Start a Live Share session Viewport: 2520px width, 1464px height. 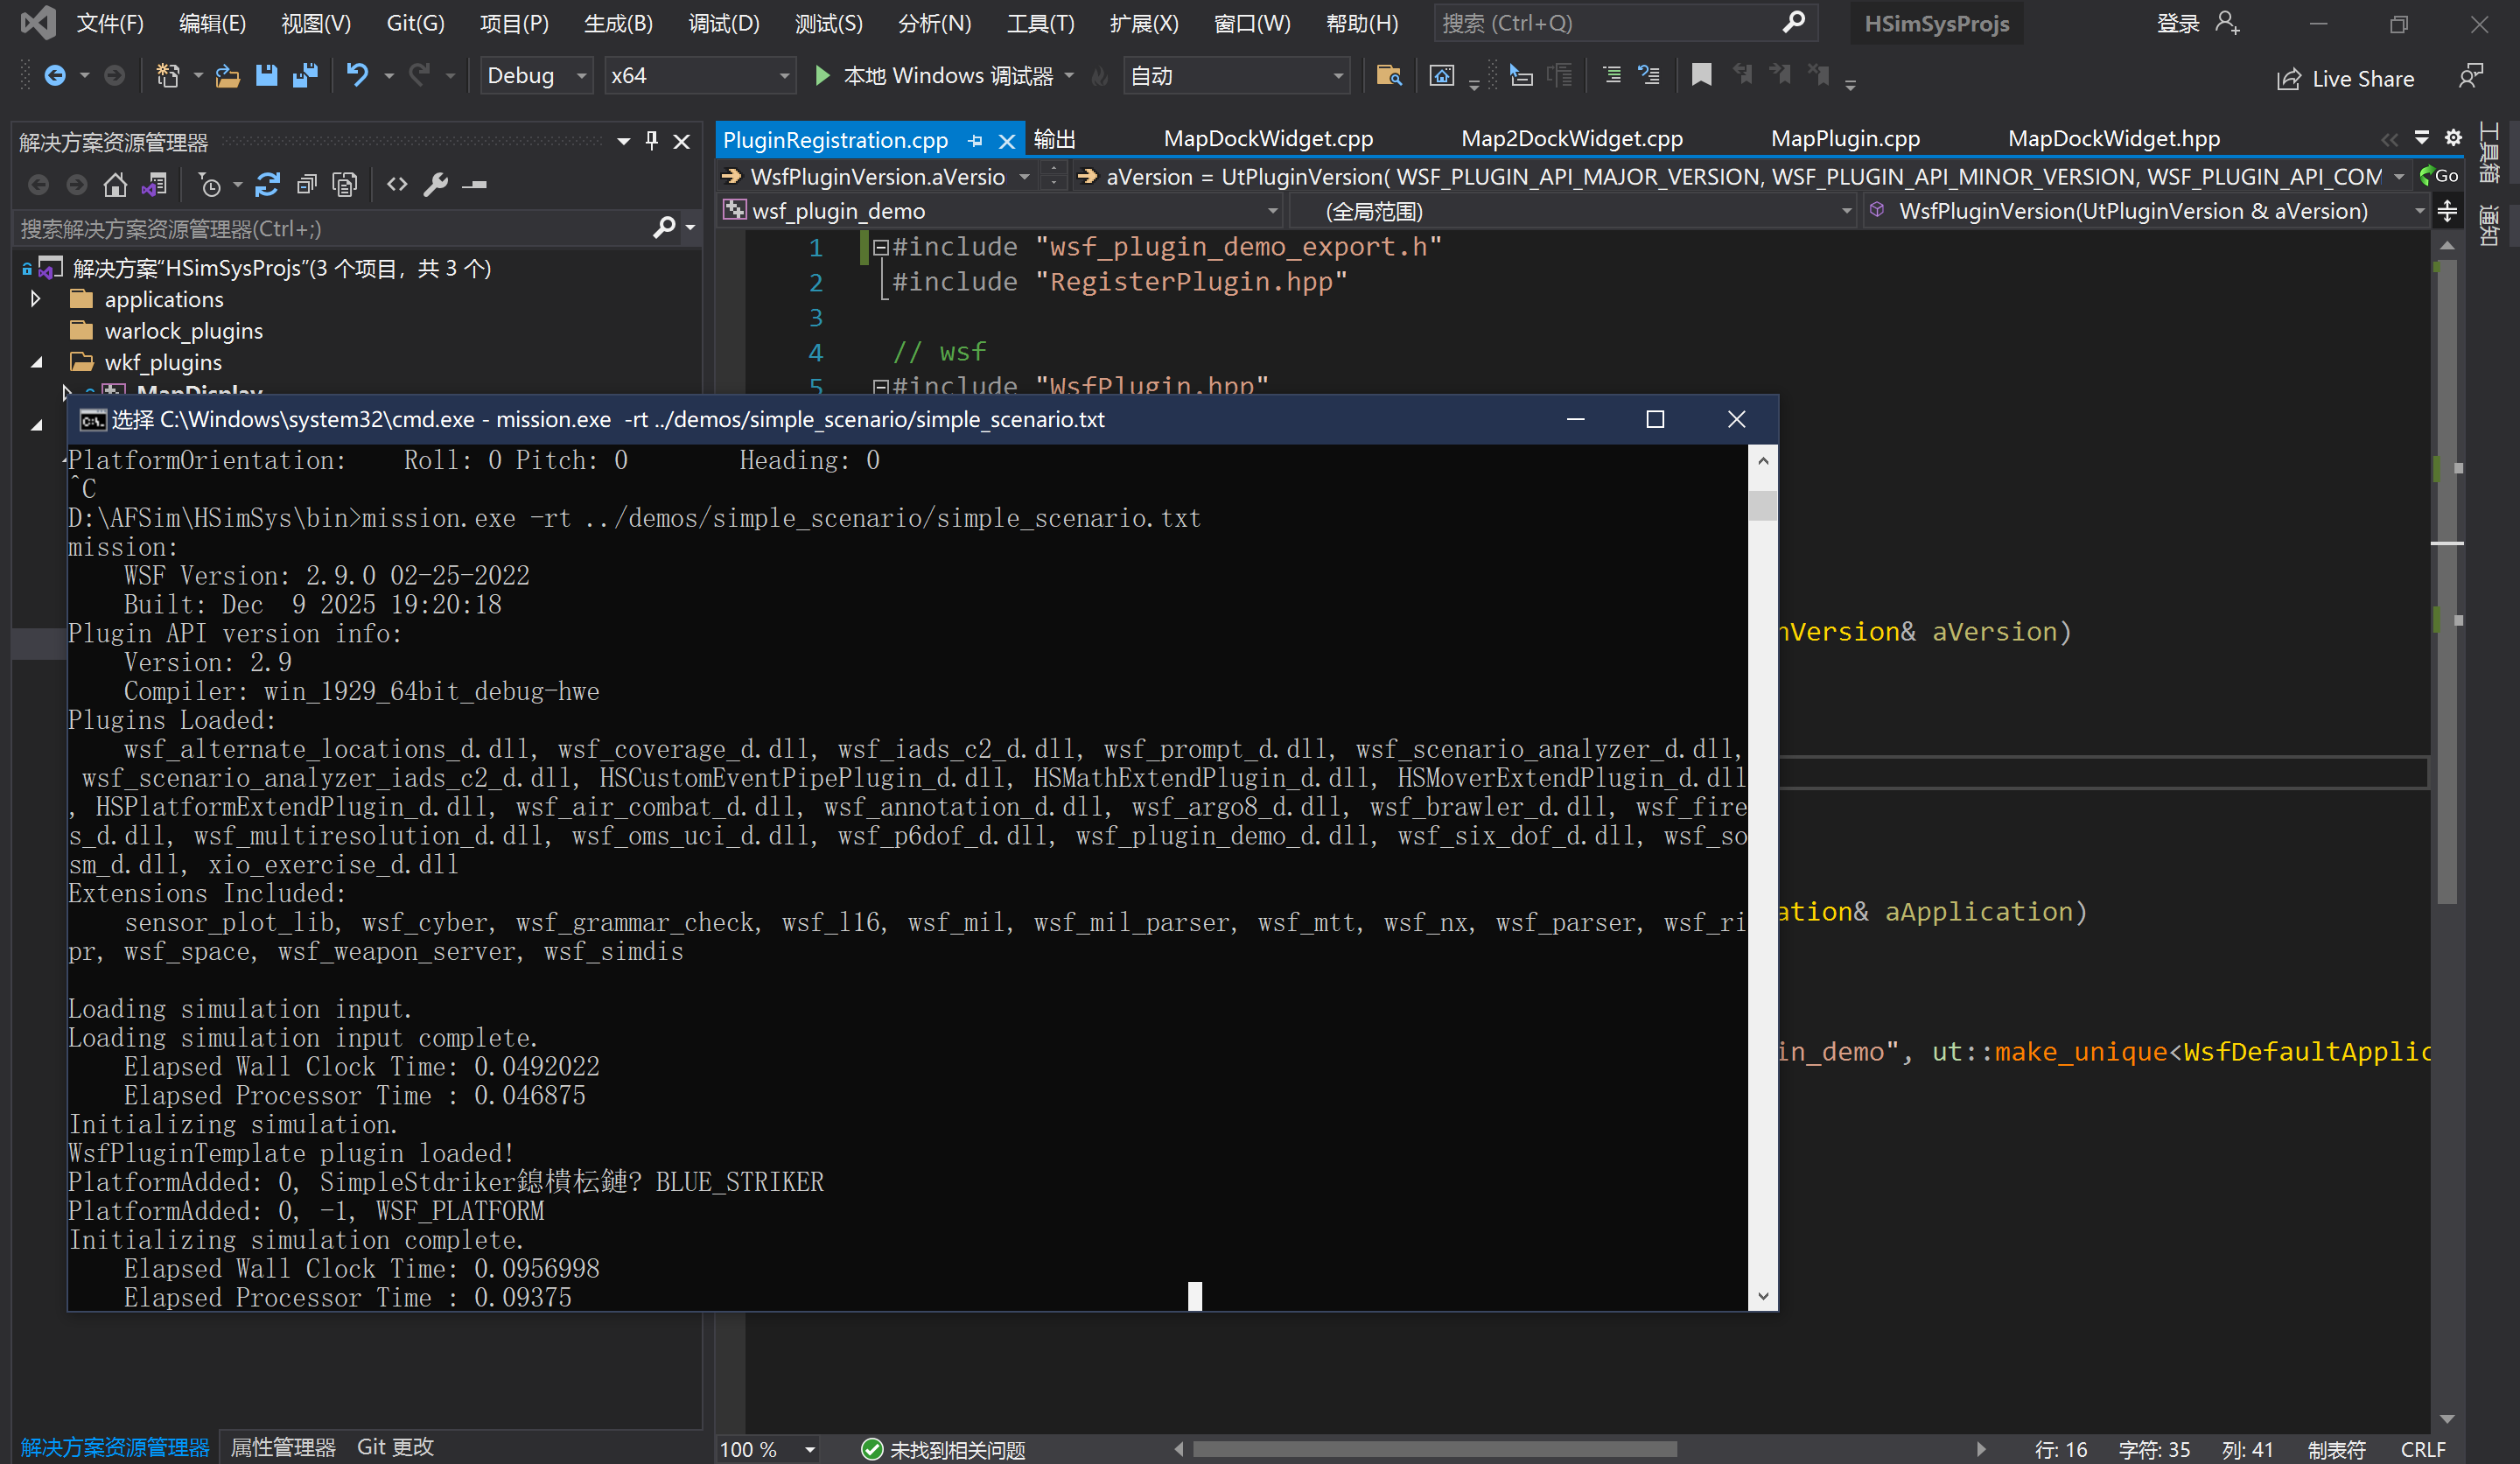(x=2348, y=78)
